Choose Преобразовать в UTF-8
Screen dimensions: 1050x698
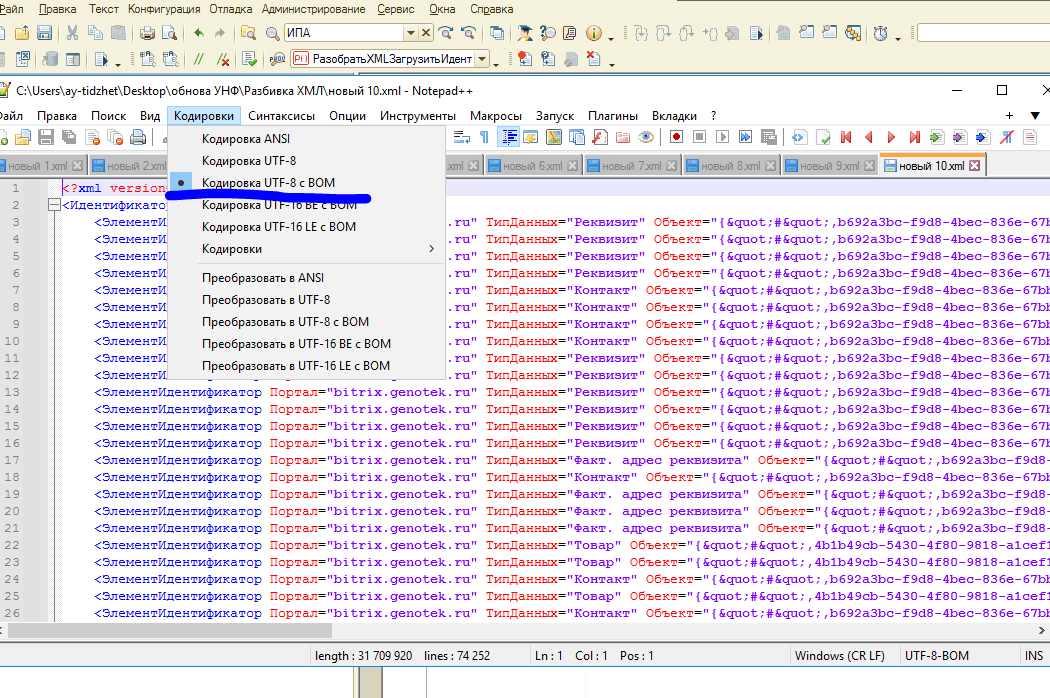[305, 300]
